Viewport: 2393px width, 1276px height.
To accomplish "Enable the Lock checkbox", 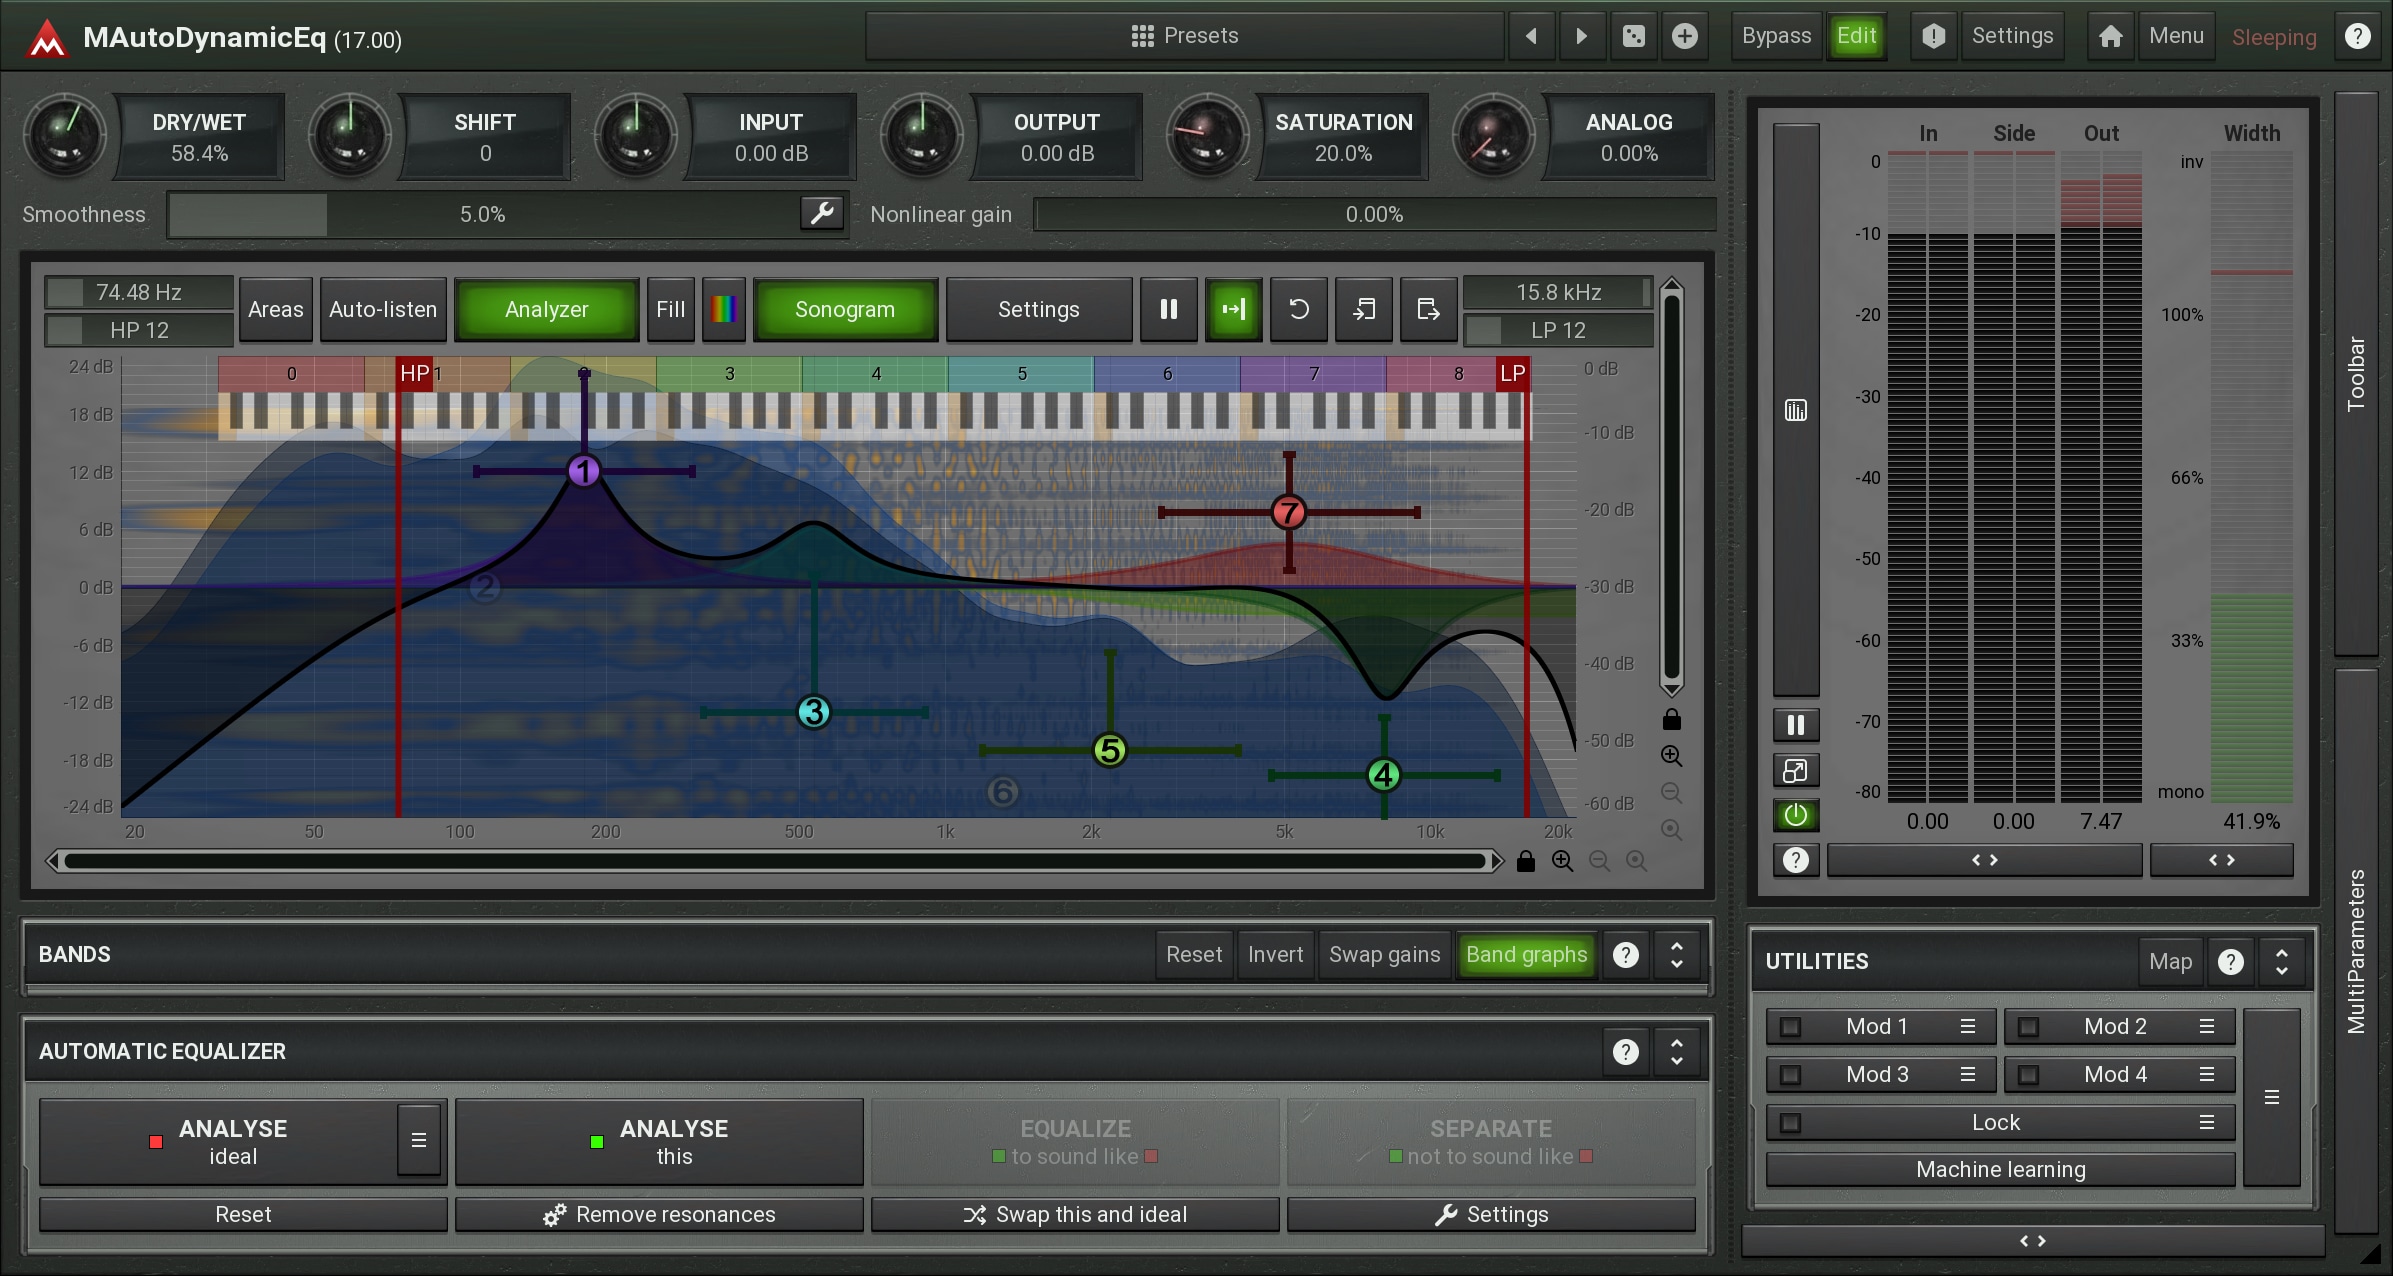I will click(1791, 1123).
